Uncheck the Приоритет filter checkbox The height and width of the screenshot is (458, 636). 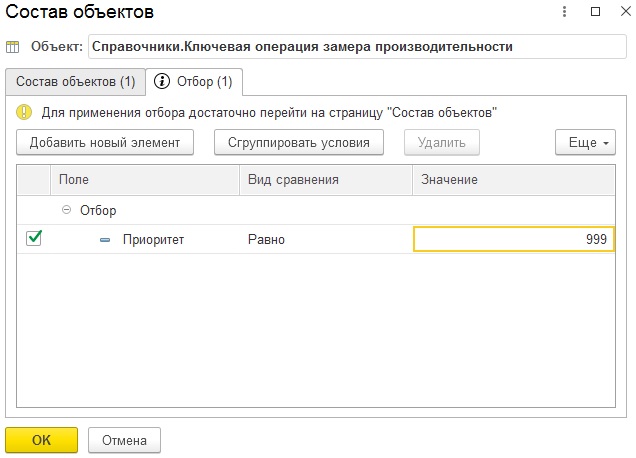[x=33, y=239]
